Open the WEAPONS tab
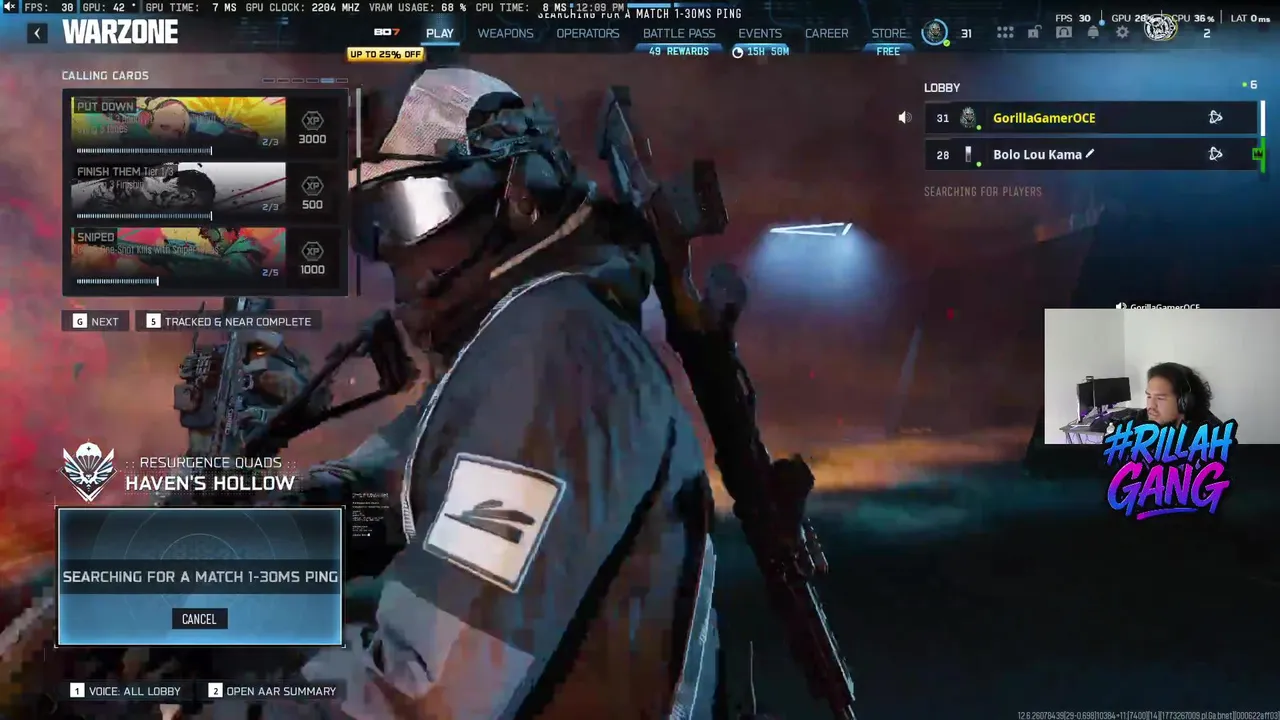Viewport: 1280px width, 720px height. pos(505,33)
